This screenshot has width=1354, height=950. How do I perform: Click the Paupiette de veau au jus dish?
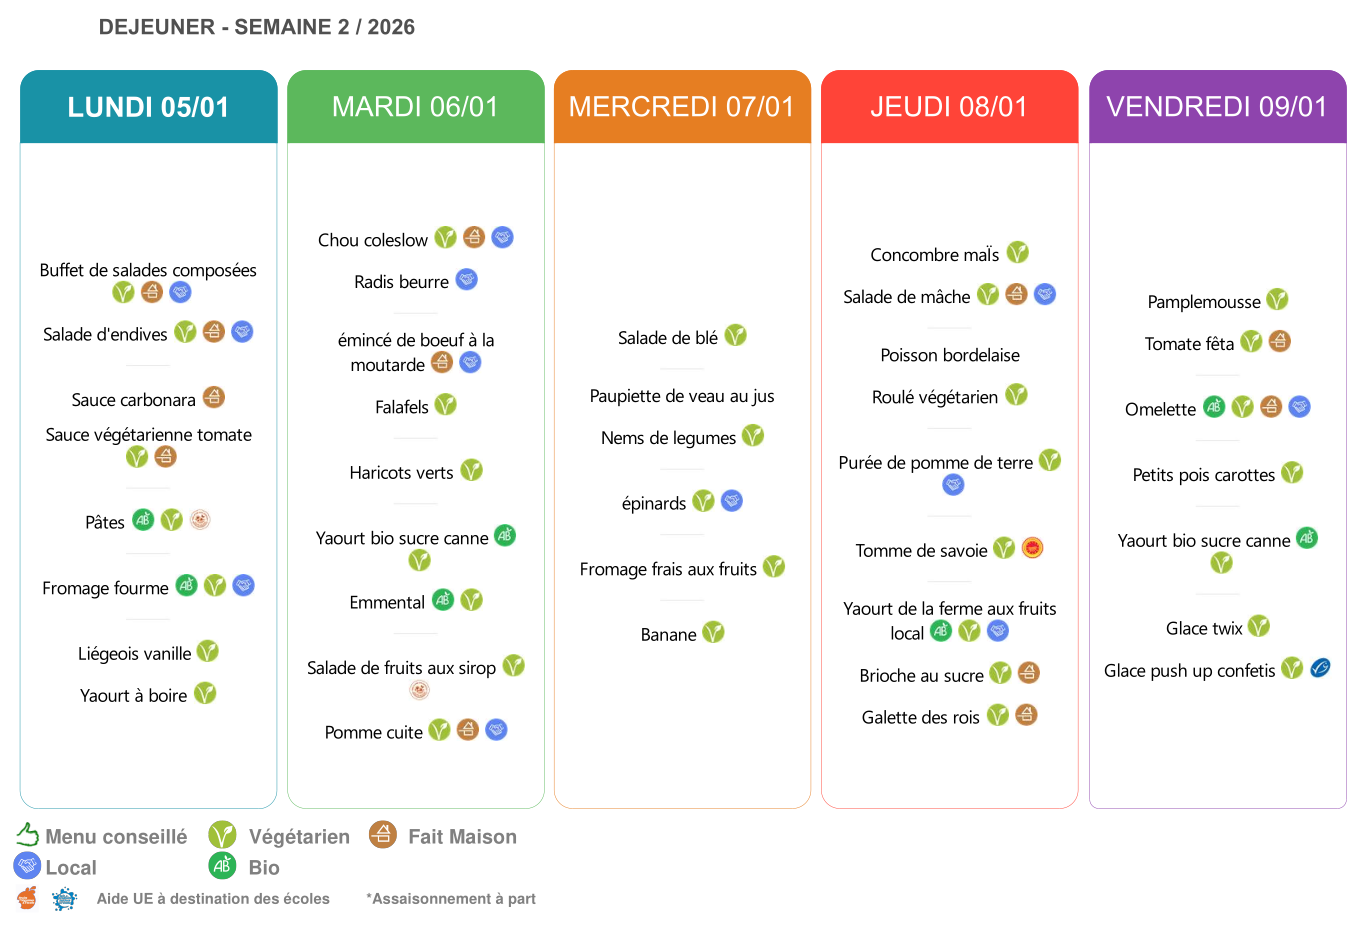682,396
